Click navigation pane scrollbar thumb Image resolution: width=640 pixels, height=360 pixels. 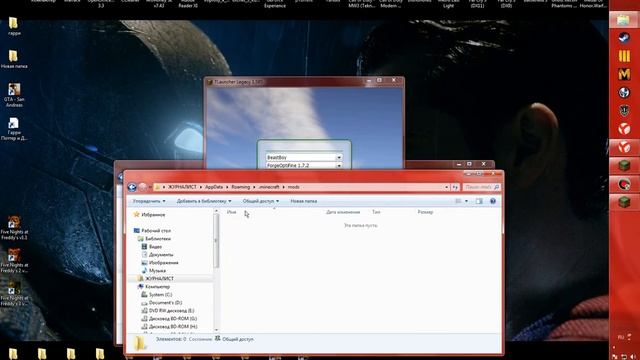216,241
